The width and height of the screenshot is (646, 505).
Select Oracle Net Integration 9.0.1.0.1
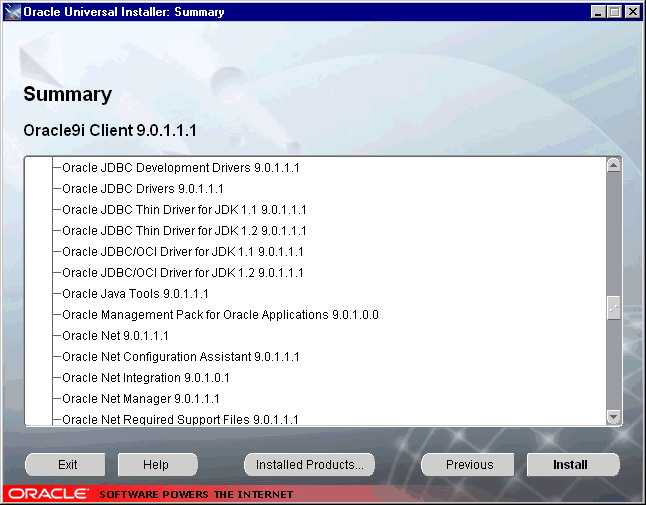145,378
